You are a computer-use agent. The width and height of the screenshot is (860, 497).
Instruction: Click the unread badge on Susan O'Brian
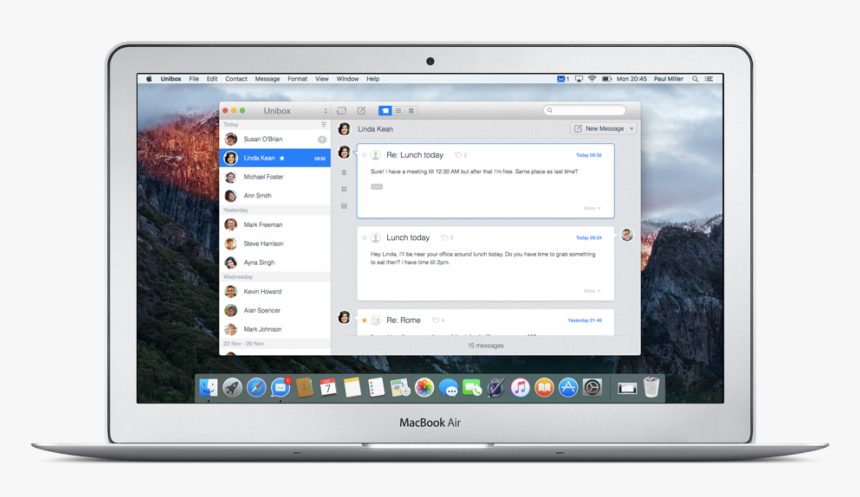(322, 139)
